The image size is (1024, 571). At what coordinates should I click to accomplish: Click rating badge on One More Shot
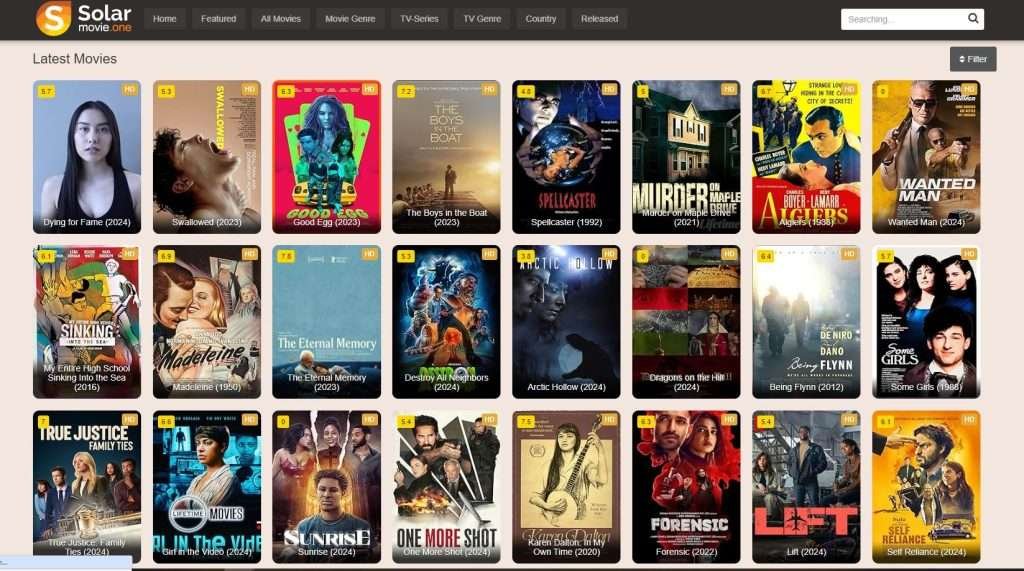click(x=406, y=421)
